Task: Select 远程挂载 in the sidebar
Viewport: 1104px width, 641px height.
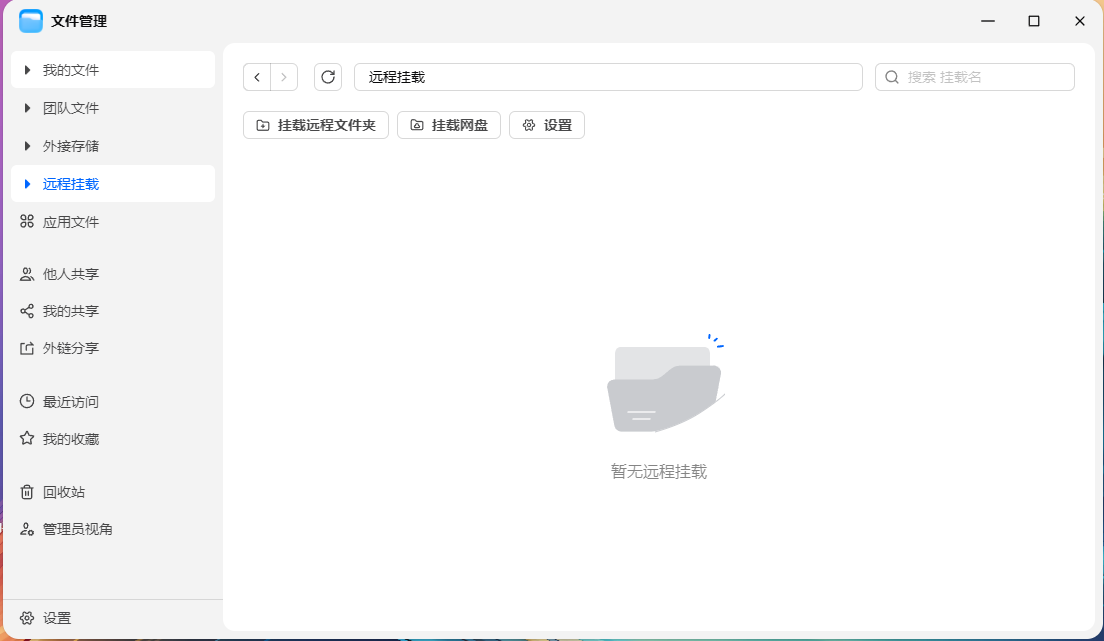Action: click(113, 184)
